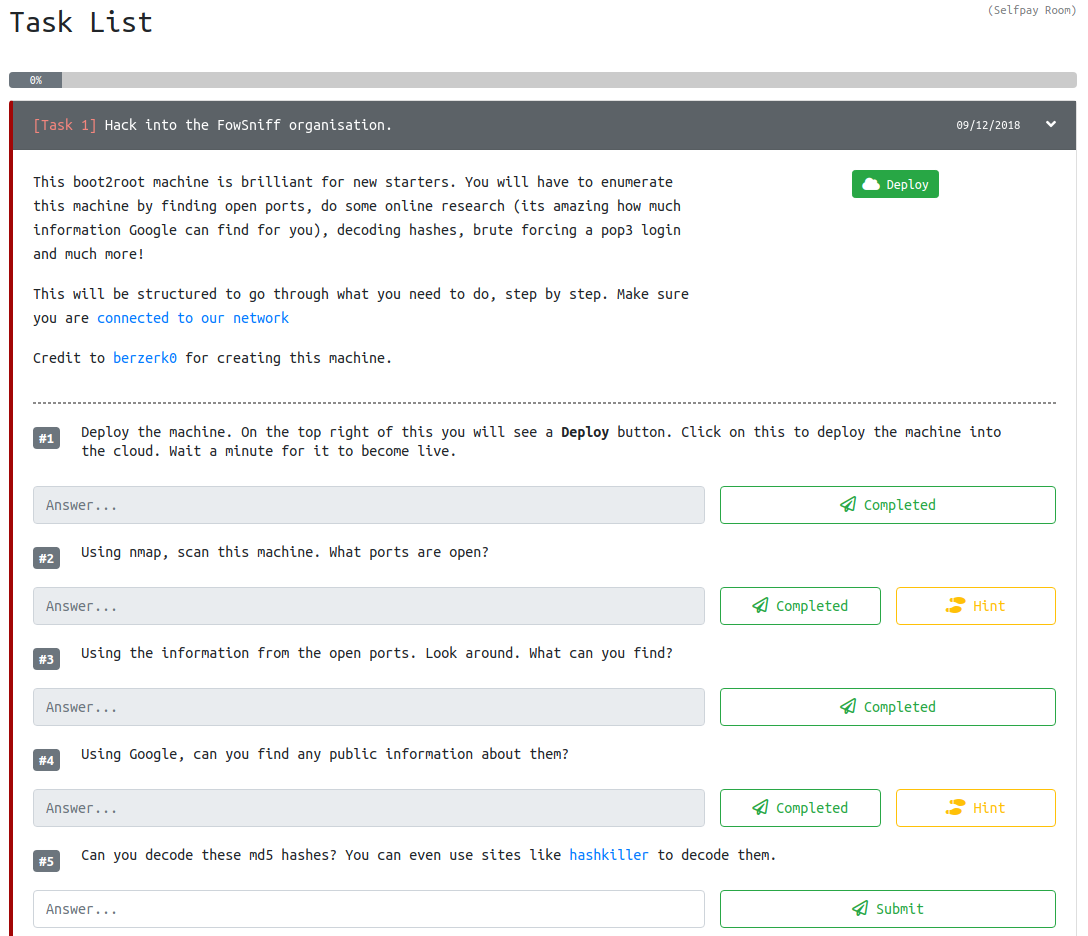Click the Completed button for question #3
Viewport: 1088px width, 936px height.
pos(887,706)
